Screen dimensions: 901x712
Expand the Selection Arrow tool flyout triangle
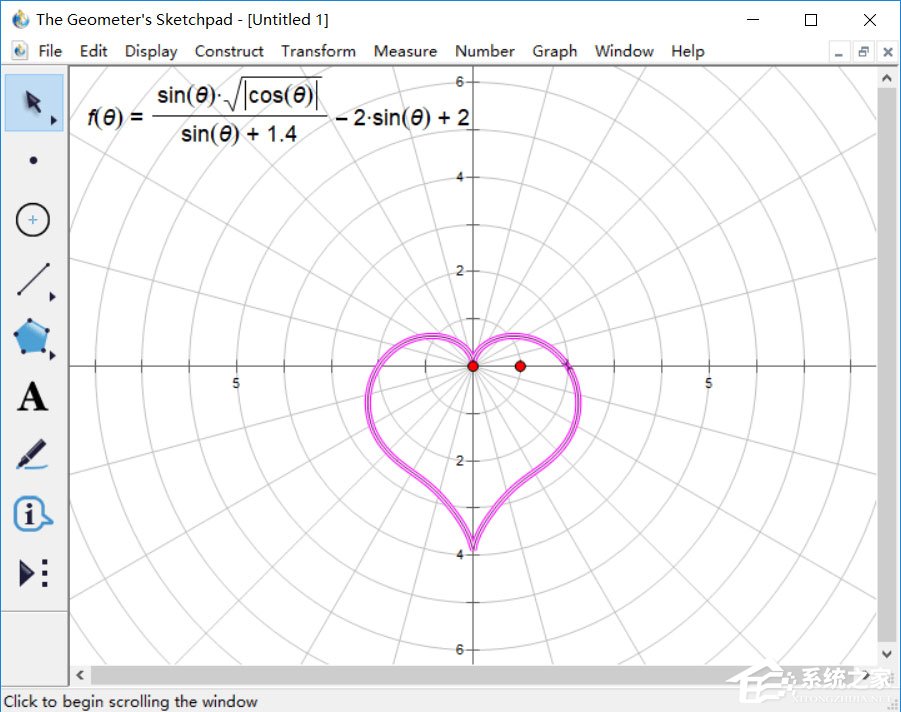click(x=53, y=120)
